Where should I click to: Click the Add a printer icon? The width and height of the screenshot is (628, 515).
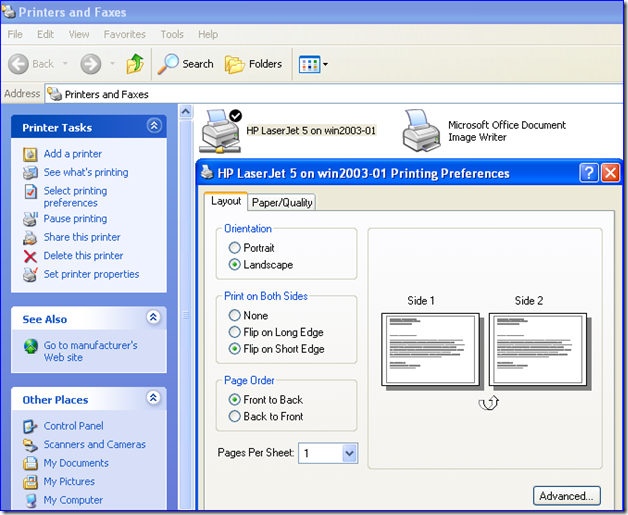pyautogui.click(x=30, y=154)
